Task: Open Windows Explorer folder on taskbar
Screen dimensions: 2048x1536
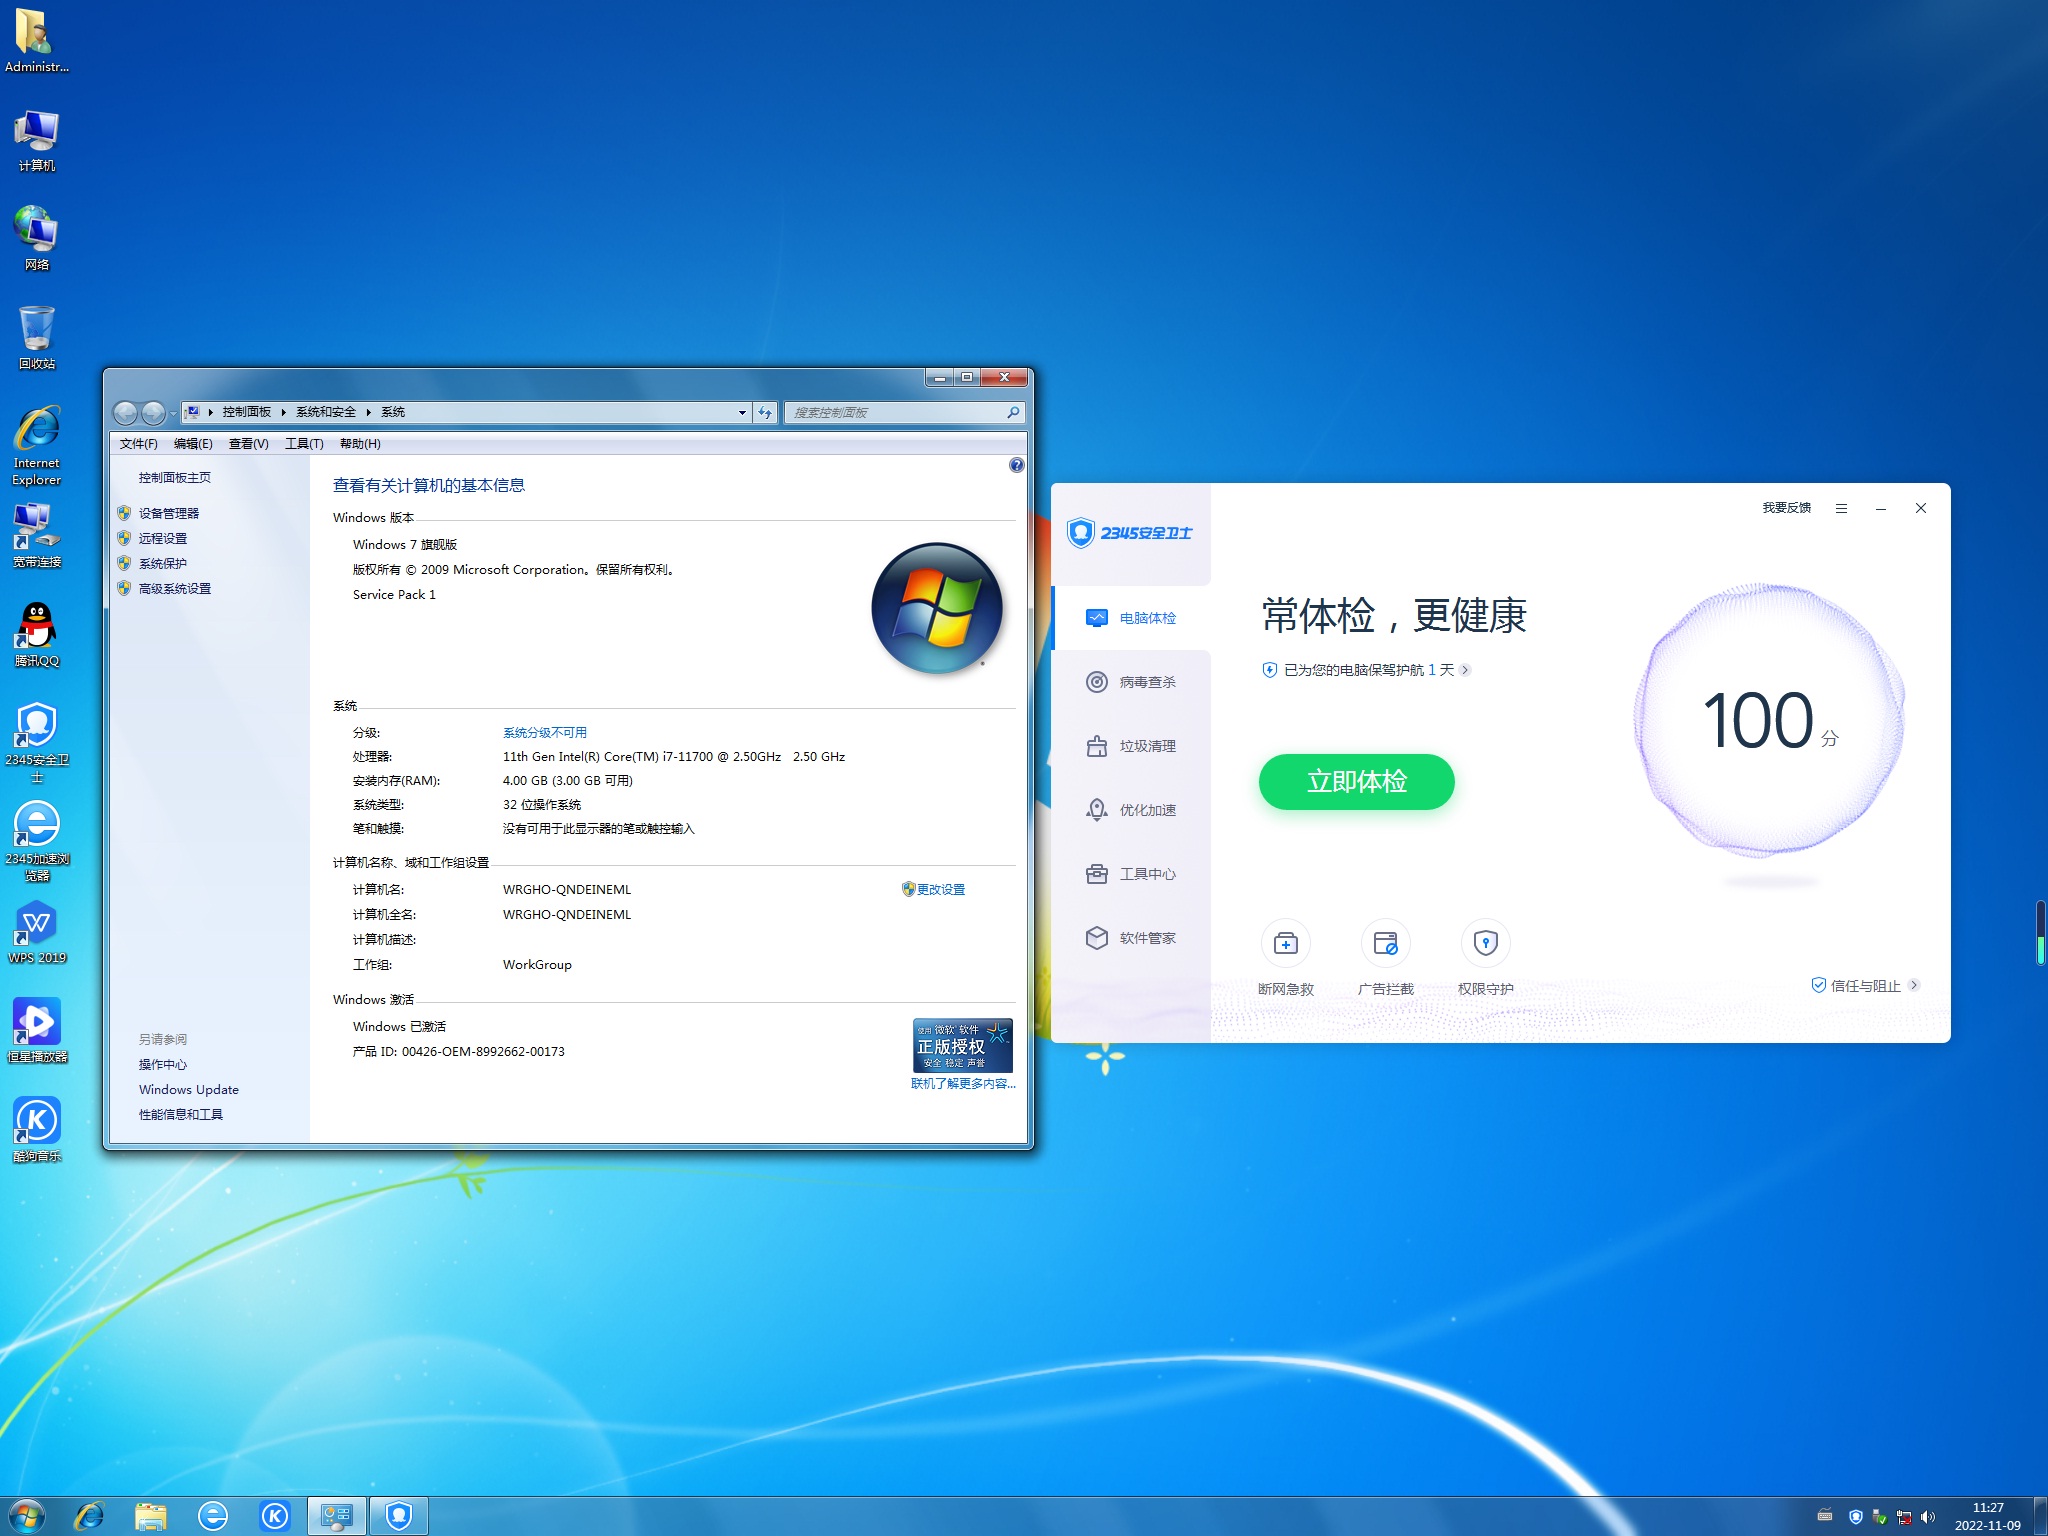Action: (151, 1516)
